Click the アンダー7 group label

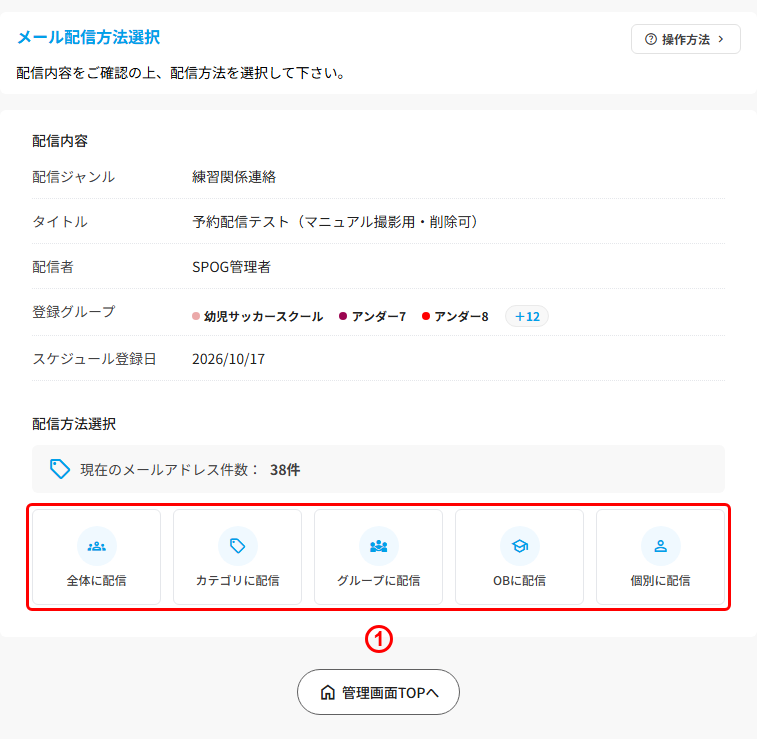tap(379, 317)
